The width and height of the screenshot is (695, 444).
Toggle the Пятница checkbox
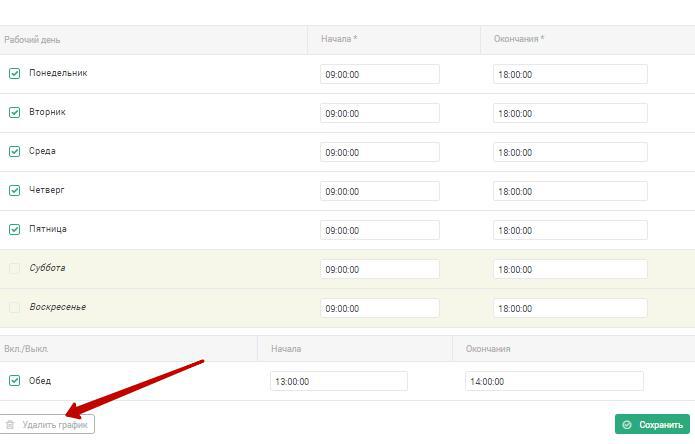15,229
